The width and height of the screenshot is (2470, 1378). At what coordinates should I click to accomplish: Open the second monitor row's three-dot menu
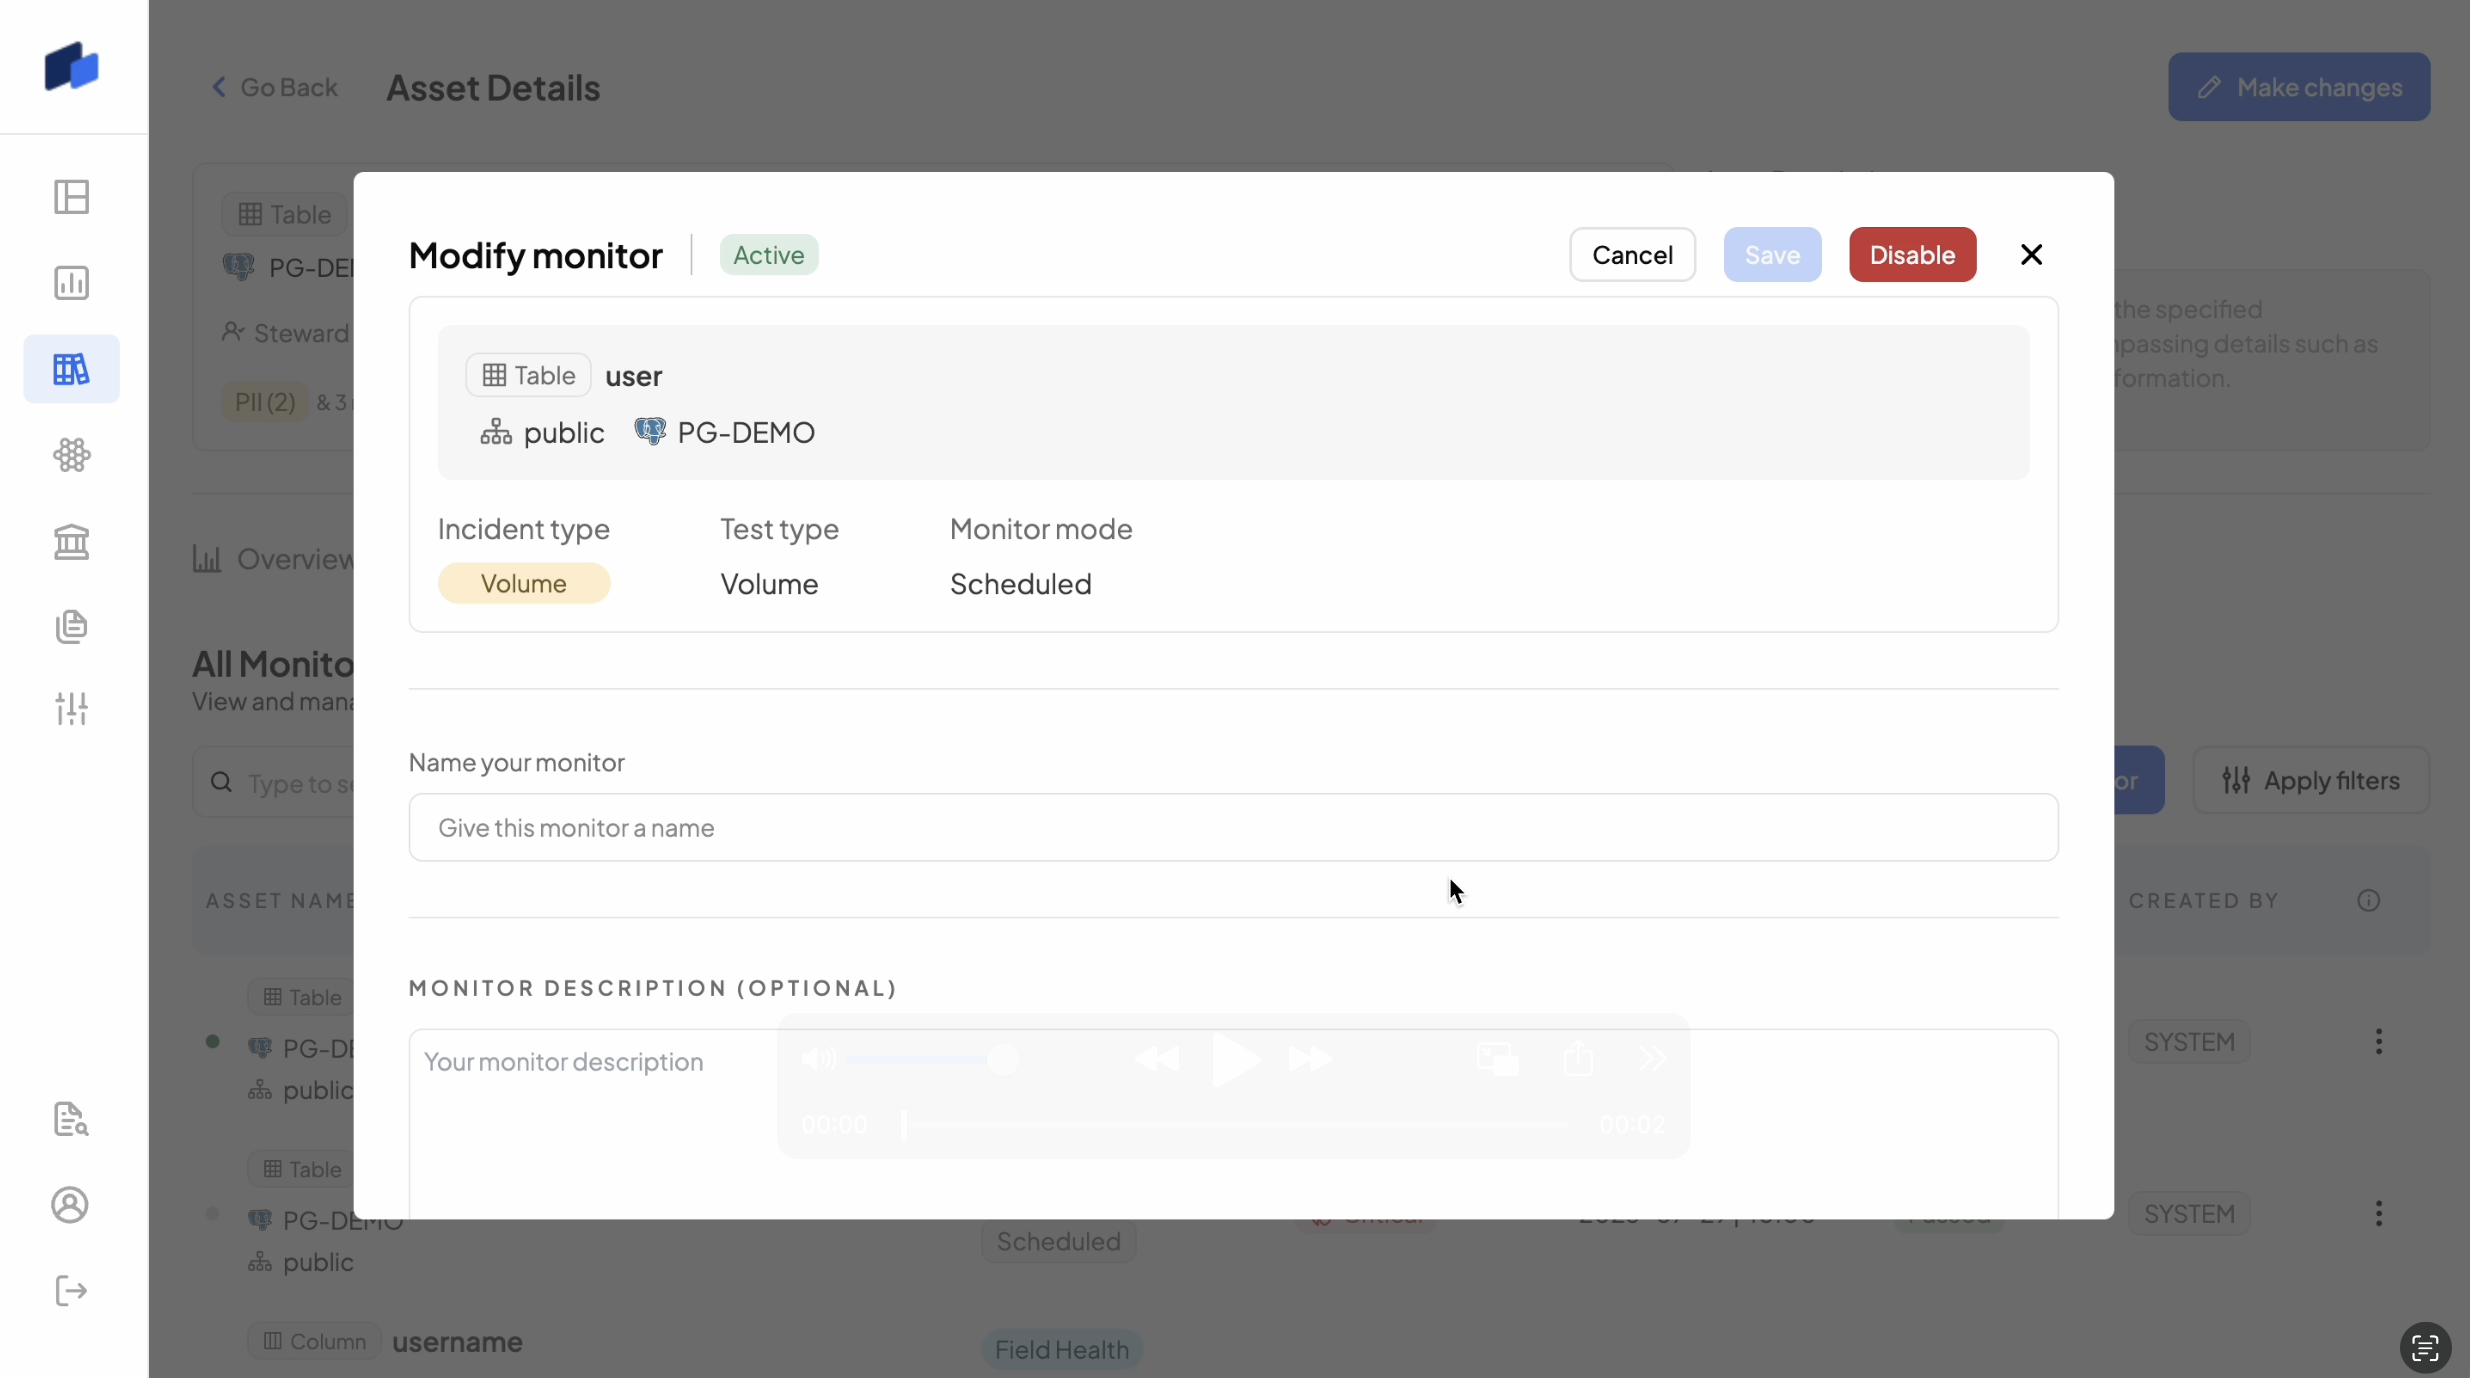2379,1214
